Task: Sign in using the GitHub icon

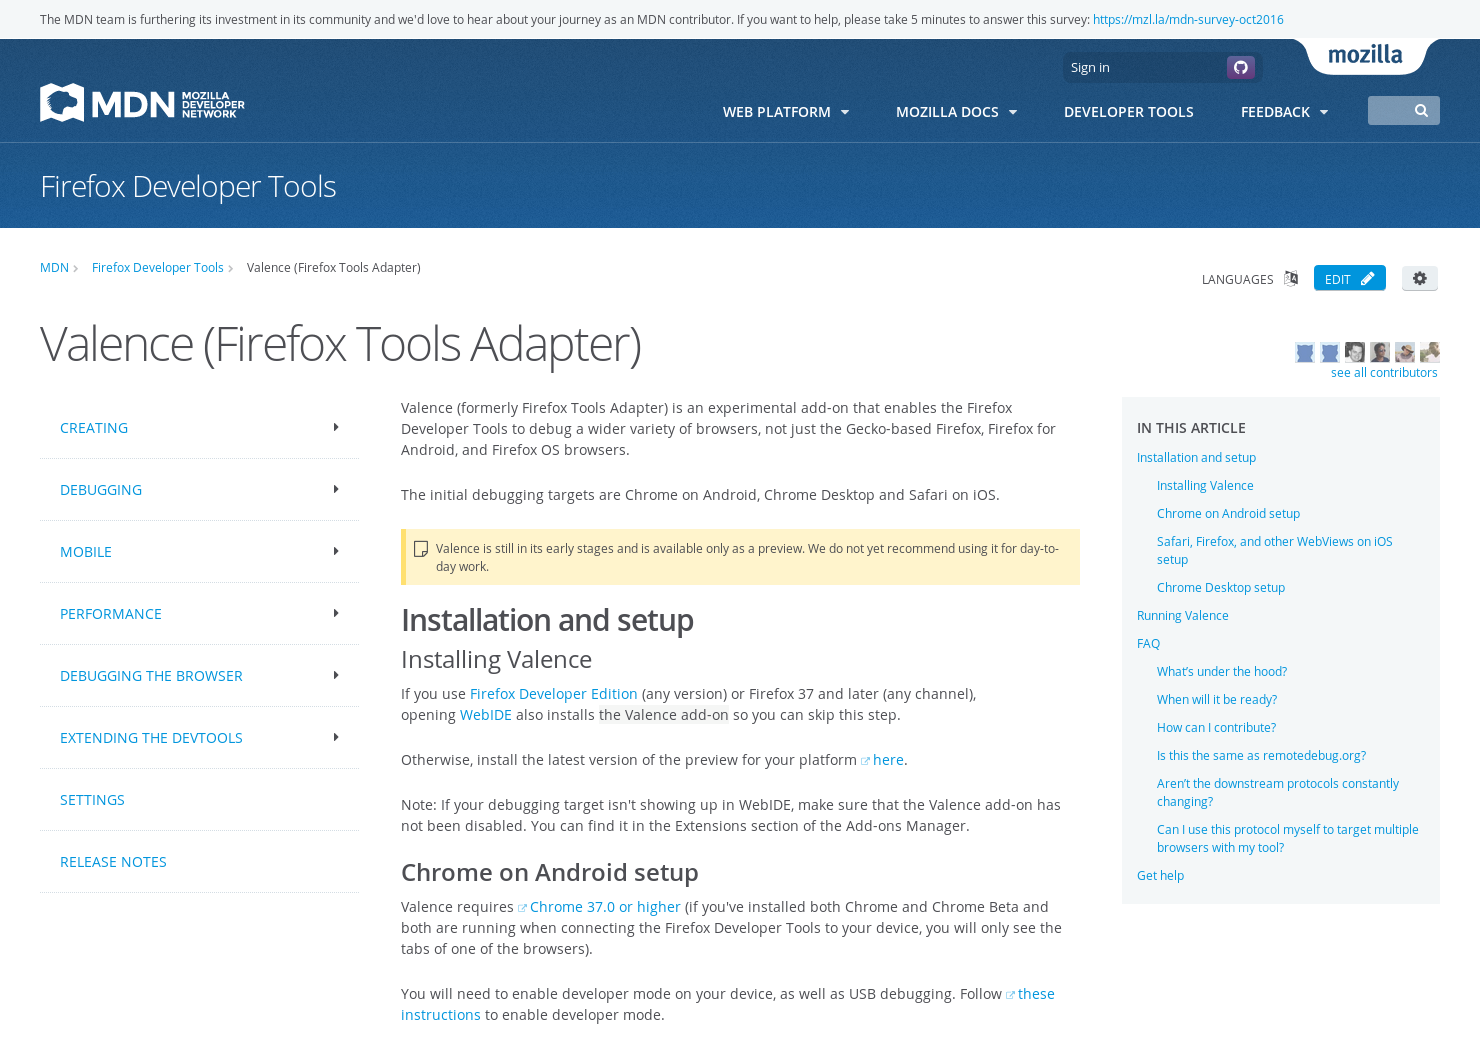Action: [x=1240, y=67]
